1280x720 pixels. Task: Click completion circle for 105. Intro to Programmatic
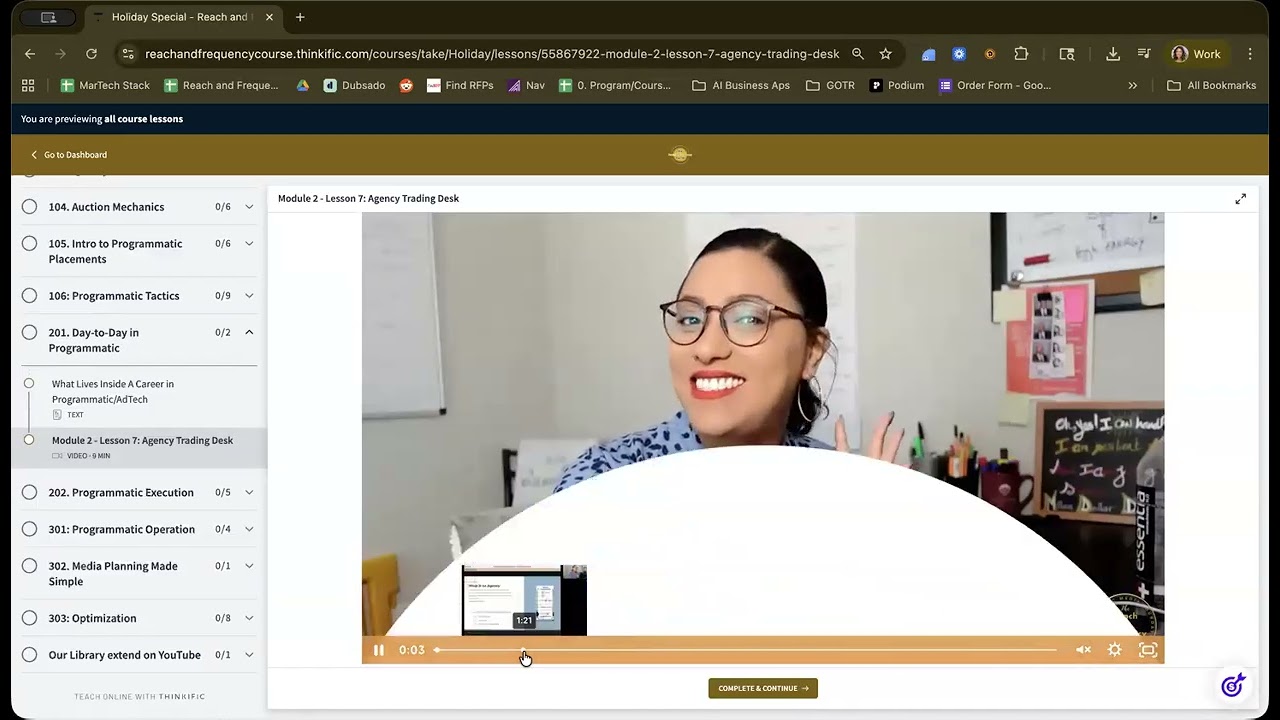click(x=29, y=244)
